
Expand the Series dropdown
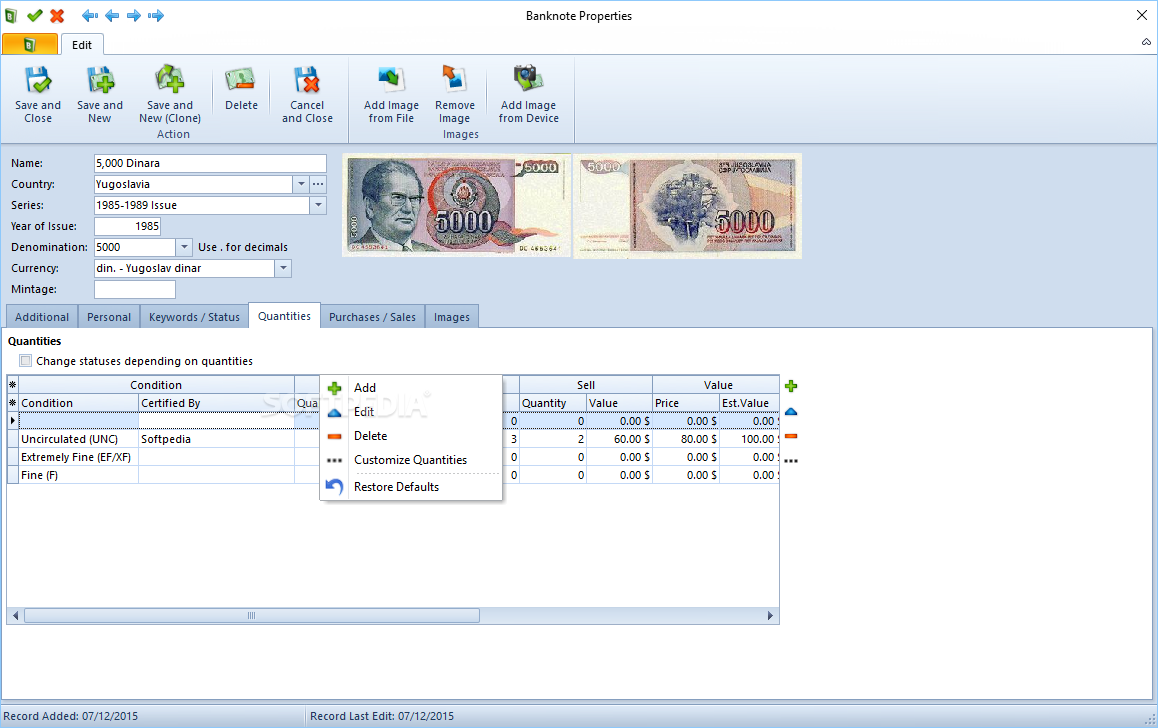click(x=318, y=205)
